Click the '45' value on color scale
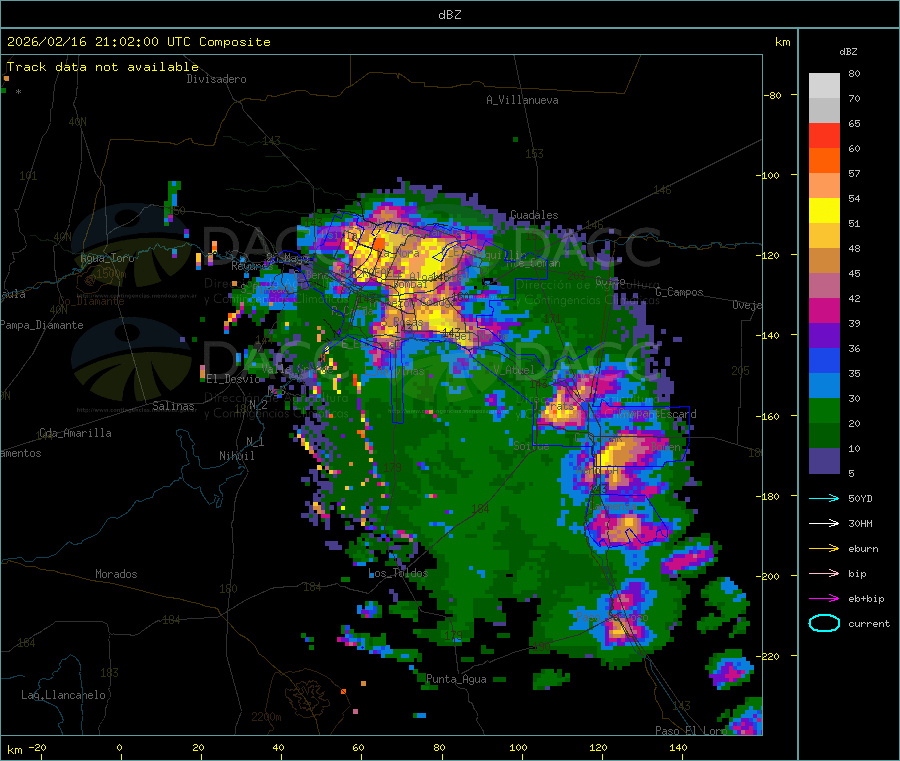Viewport: 900px width, 761px height. [x=854, y=273]
